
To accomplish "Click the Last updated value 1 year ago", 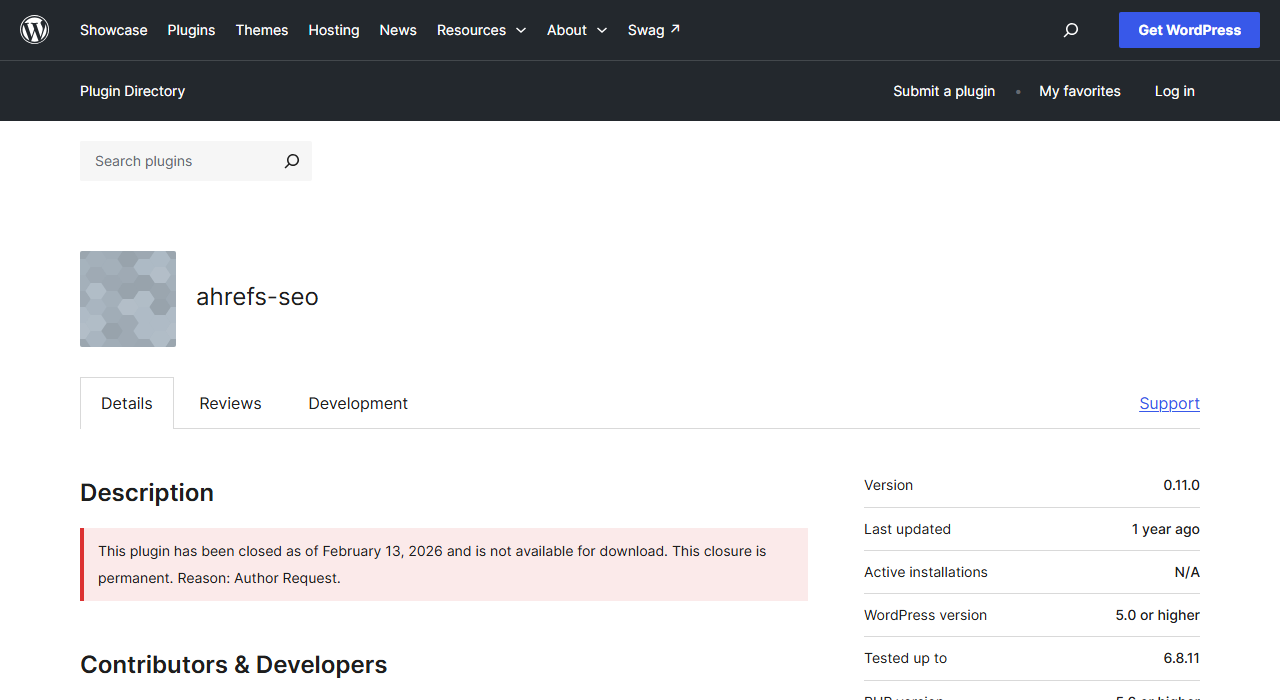I will pos(1166,529).
